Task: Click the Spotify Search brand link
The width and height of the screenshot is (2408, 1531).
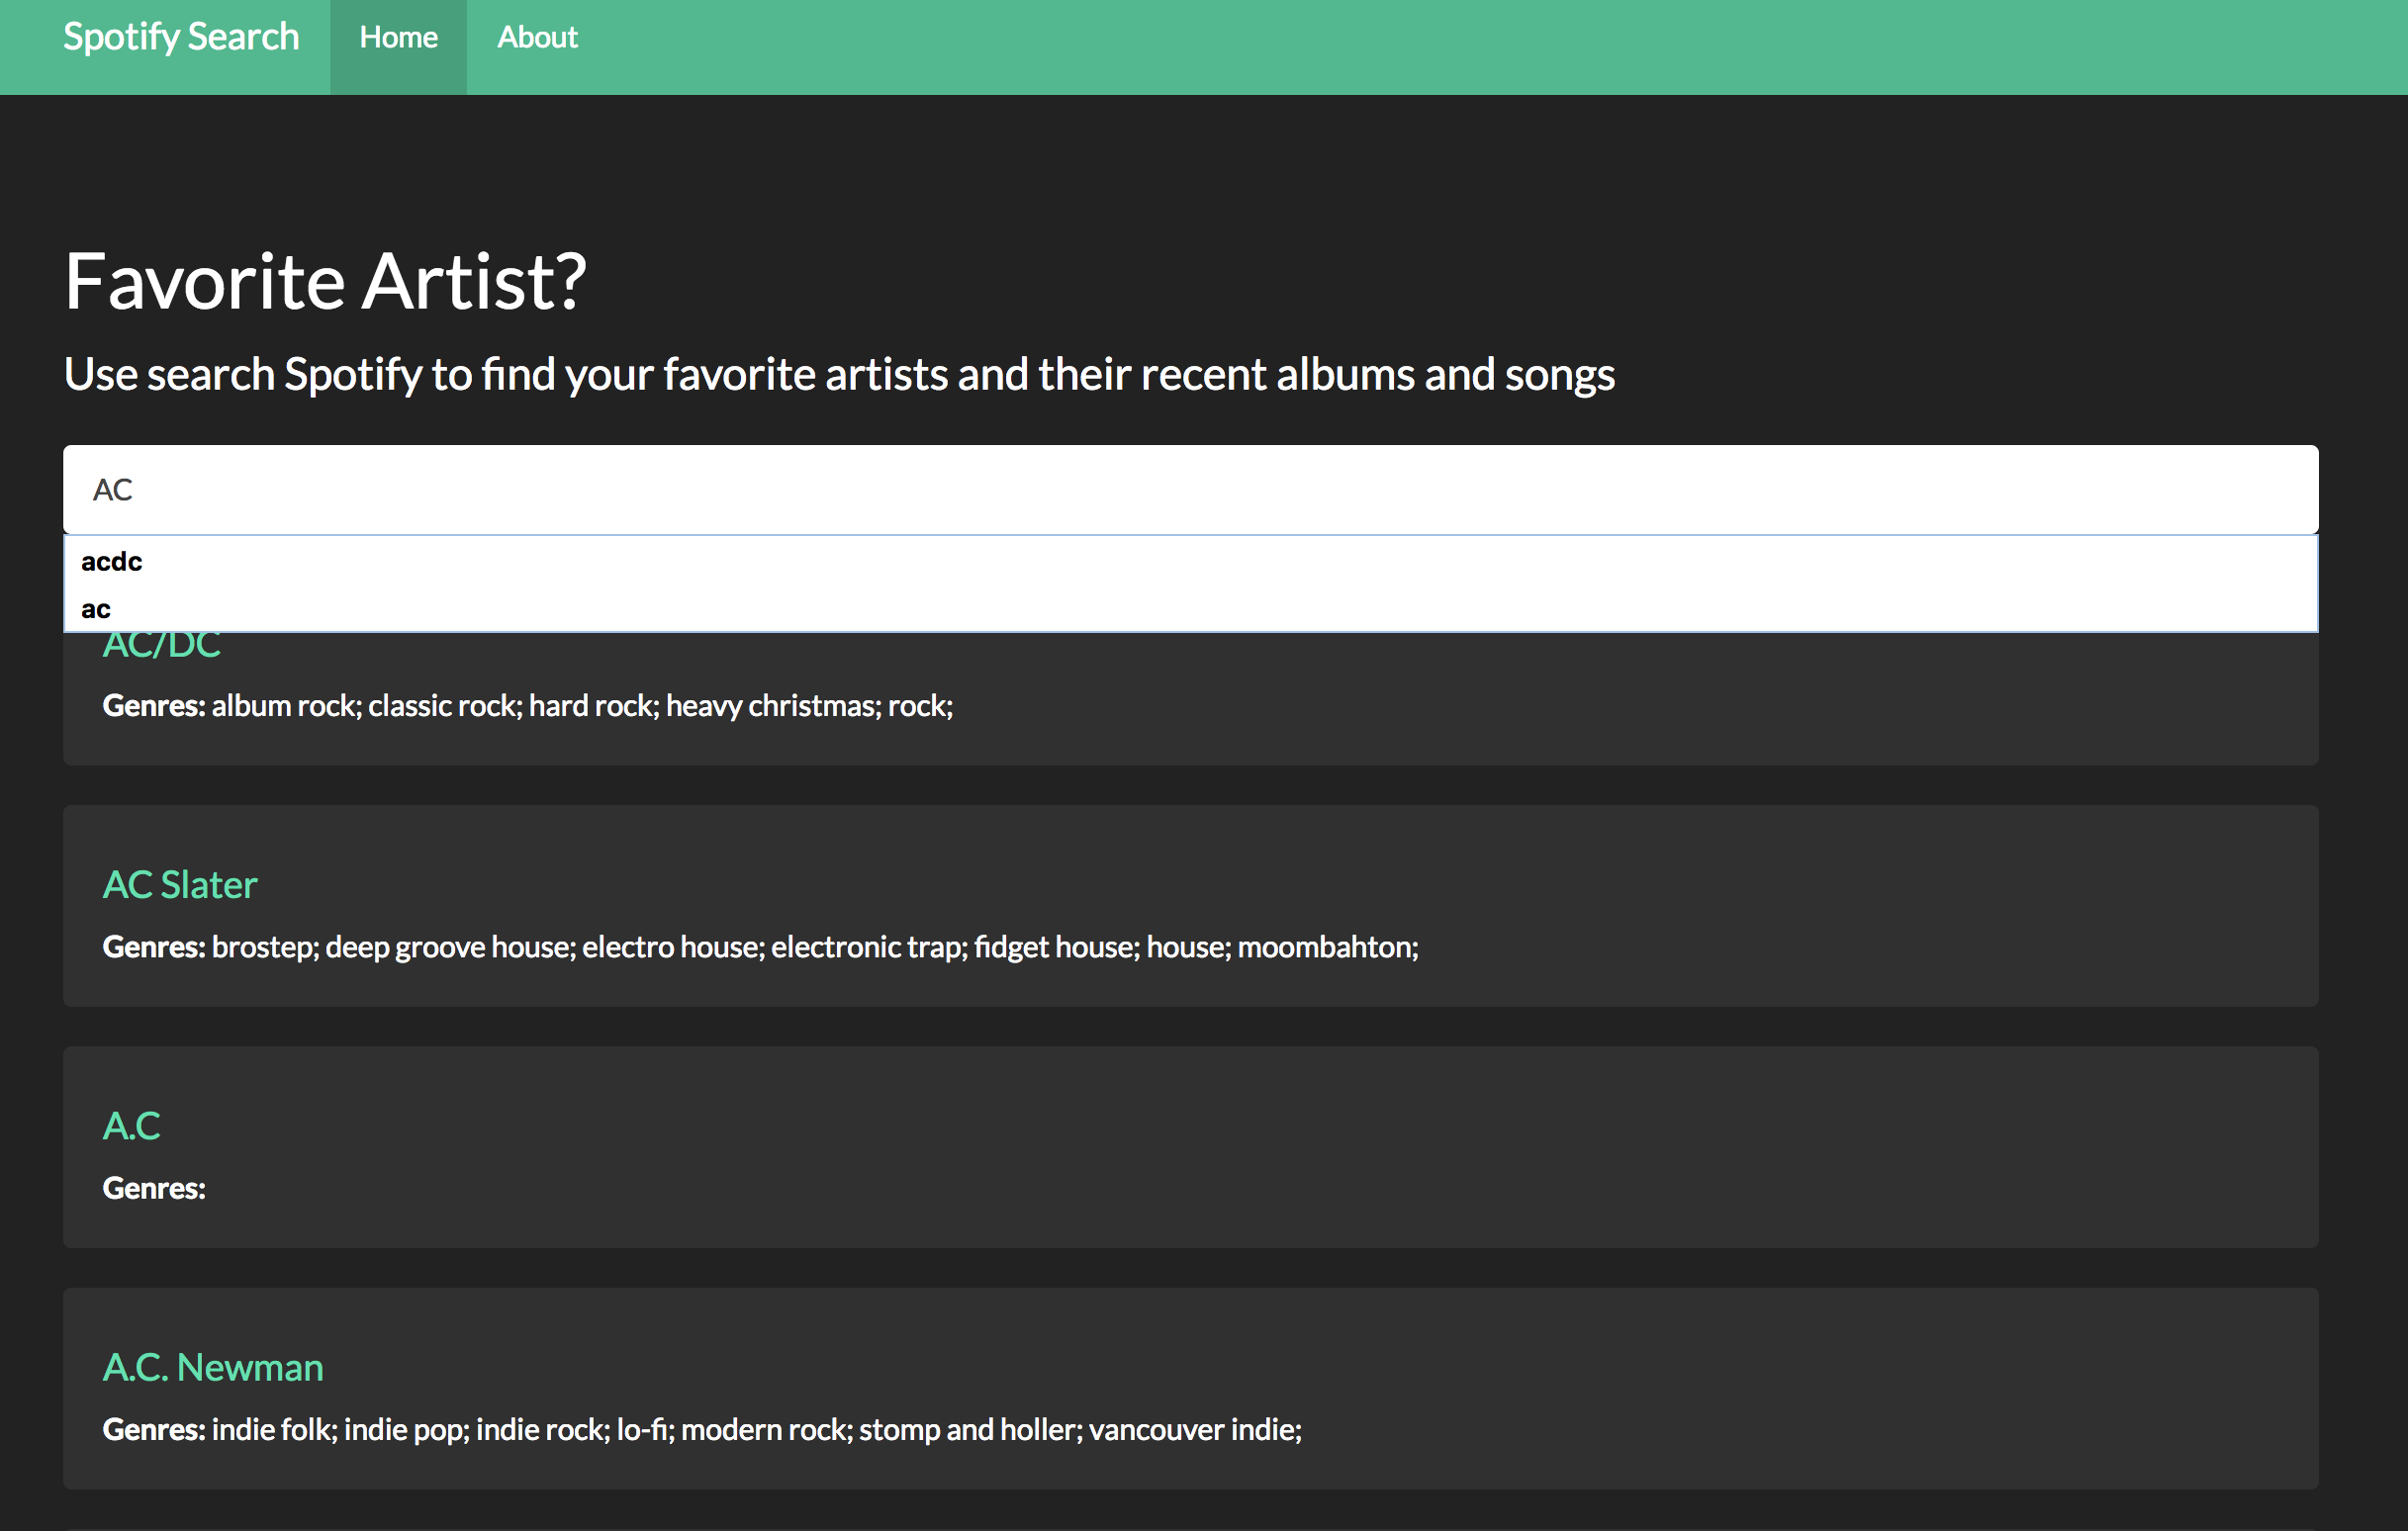Action: (181, 37)
